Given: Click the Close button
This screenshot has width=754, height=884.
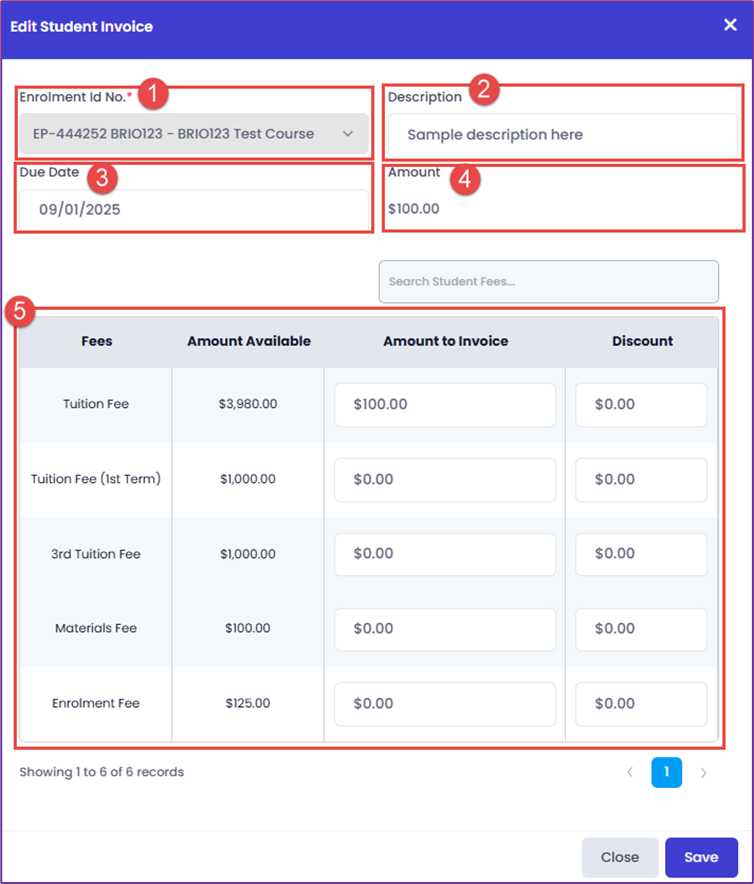Looking at the screenshot, I should click(x=620, y=857).
